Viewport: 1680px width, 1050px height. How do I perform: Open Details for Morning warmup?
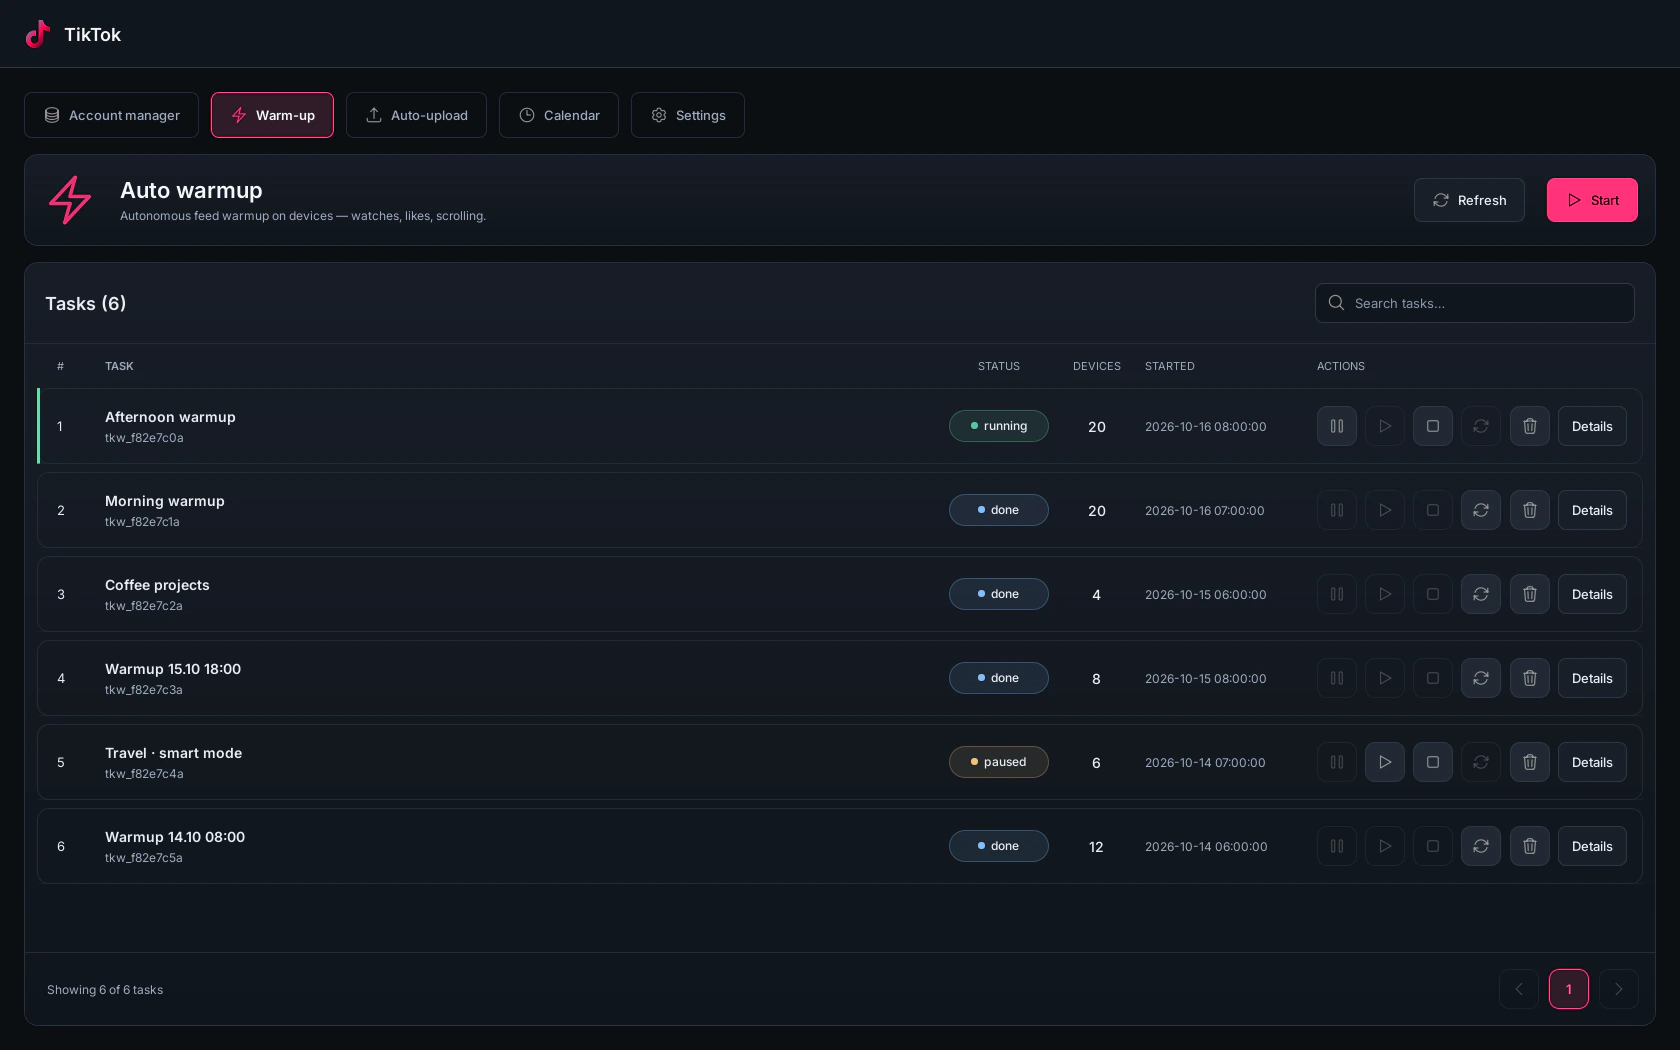pyautogui.click(x=1592, y=510)
